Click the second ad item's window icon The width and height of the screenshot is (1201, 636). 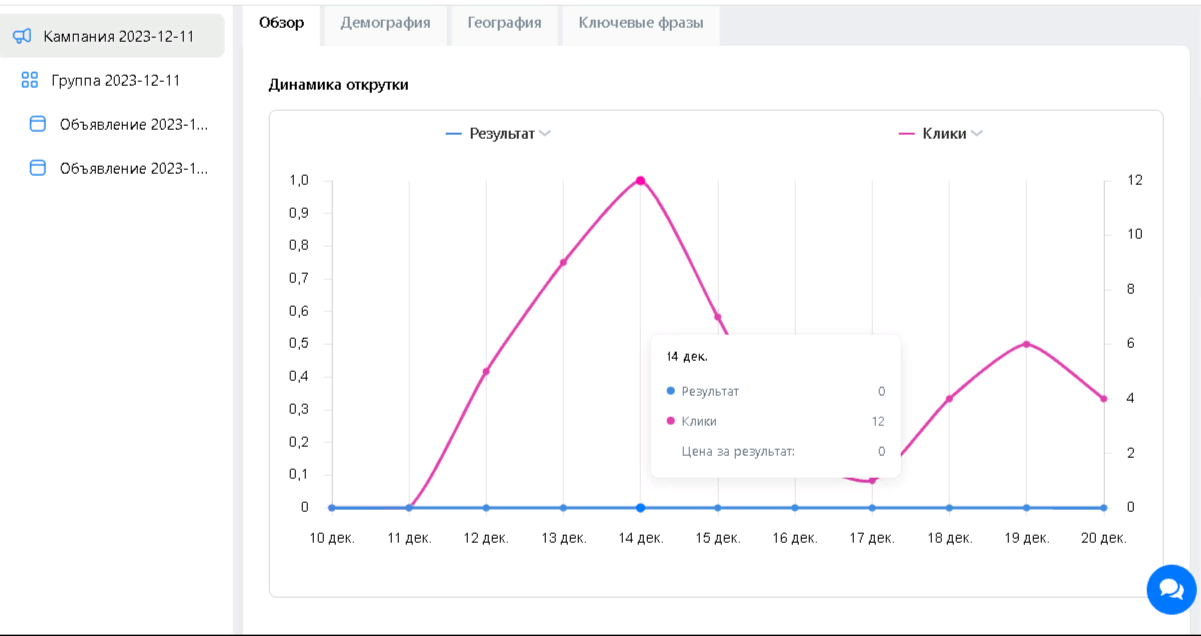[x=38, y=168]
